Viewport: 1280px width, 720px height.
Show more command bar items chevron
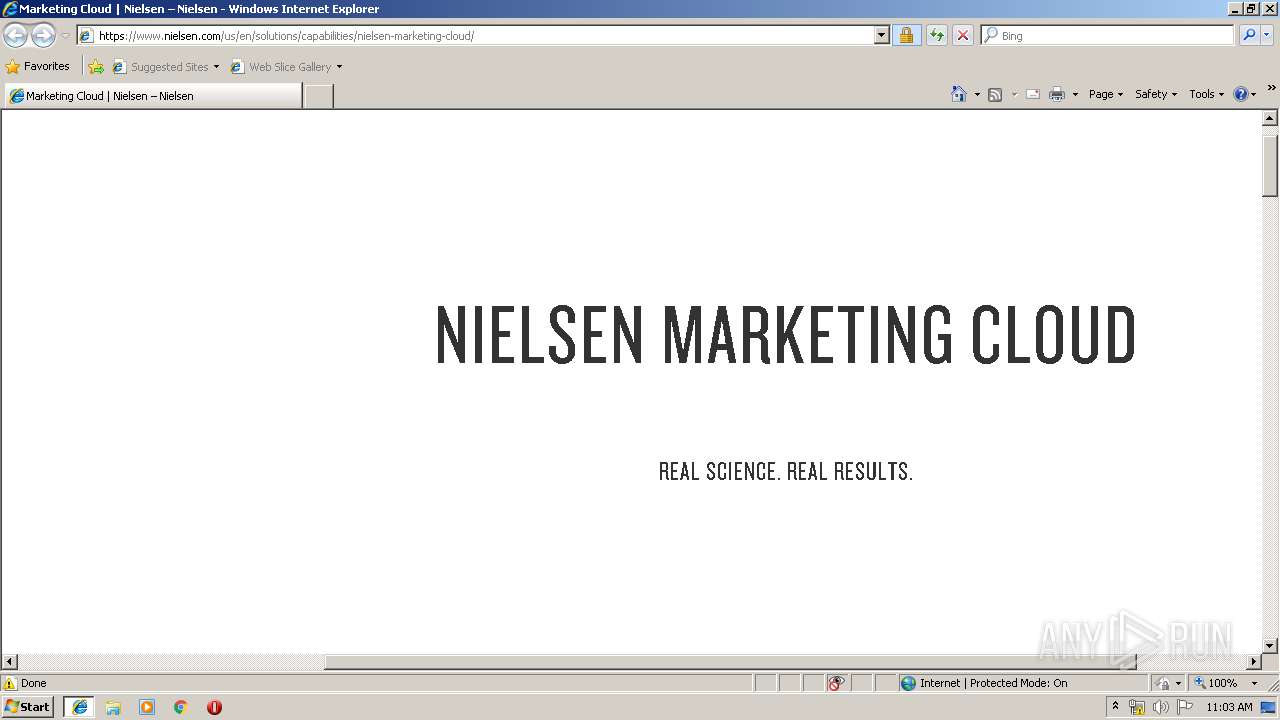click(1271, 89)
